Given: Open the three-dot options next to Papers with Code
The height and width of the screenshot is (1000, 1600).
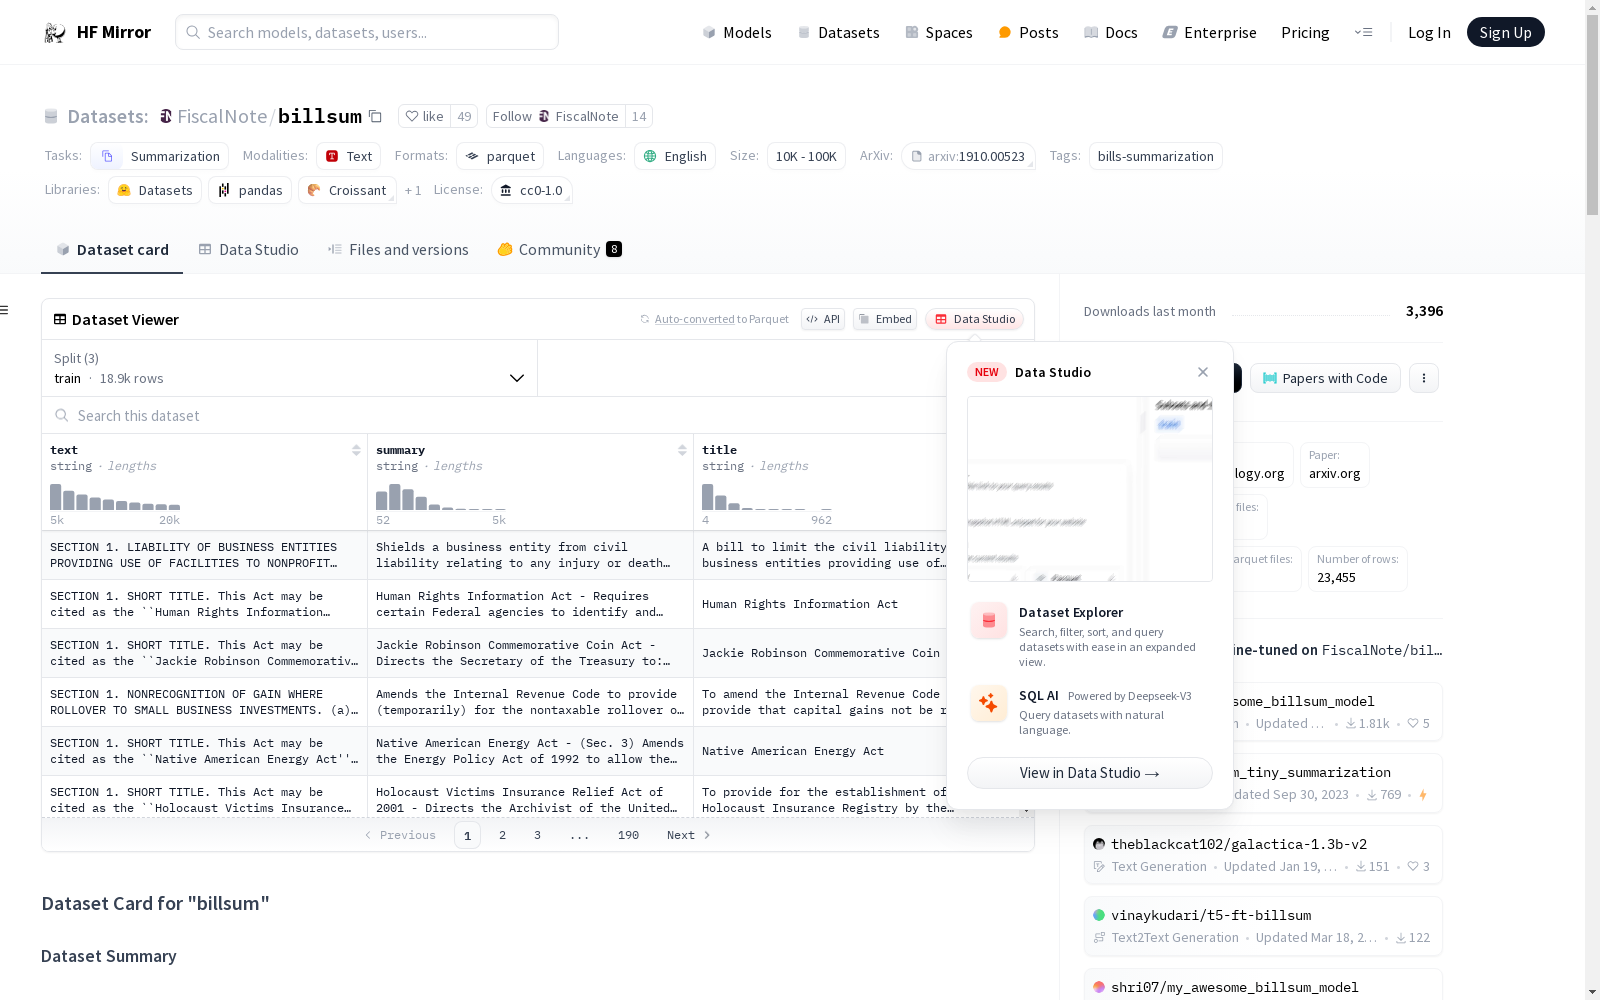Looking at the screenshot, I should tap(1424, 378).
